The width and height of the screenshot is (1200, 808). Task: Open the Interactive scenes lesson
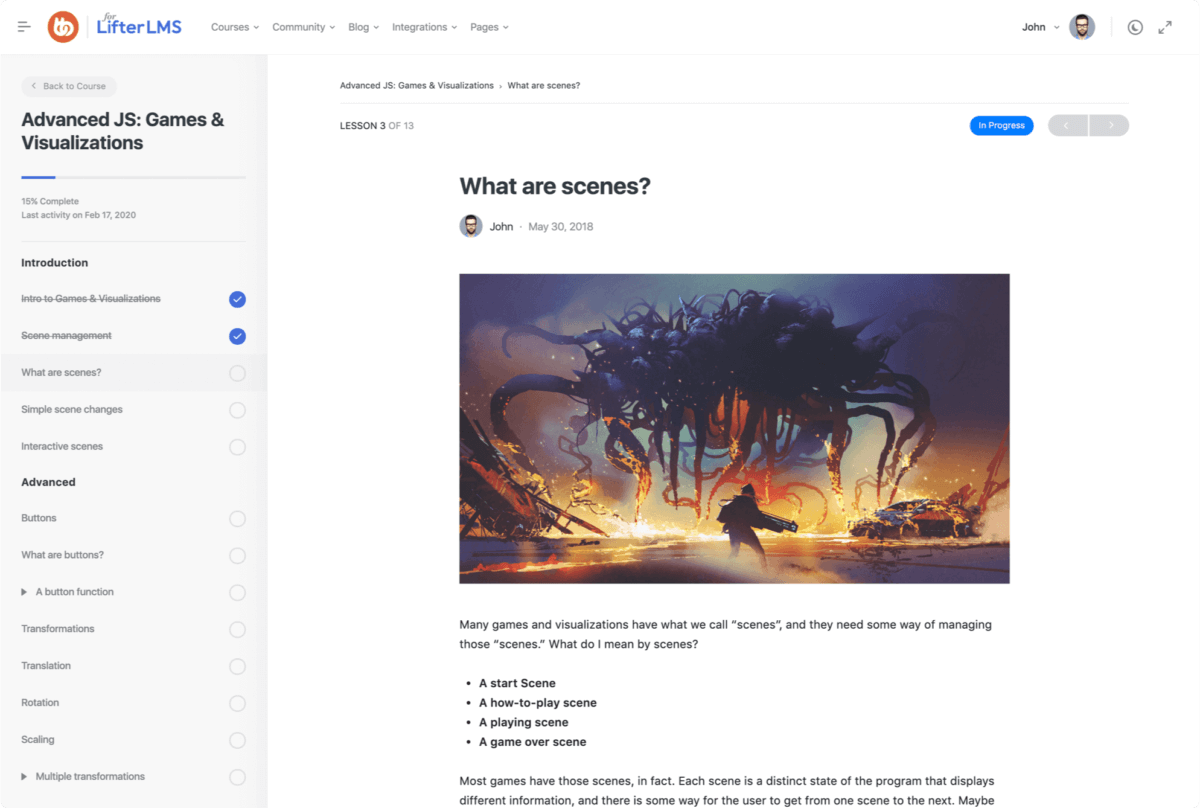coord(62,447)
